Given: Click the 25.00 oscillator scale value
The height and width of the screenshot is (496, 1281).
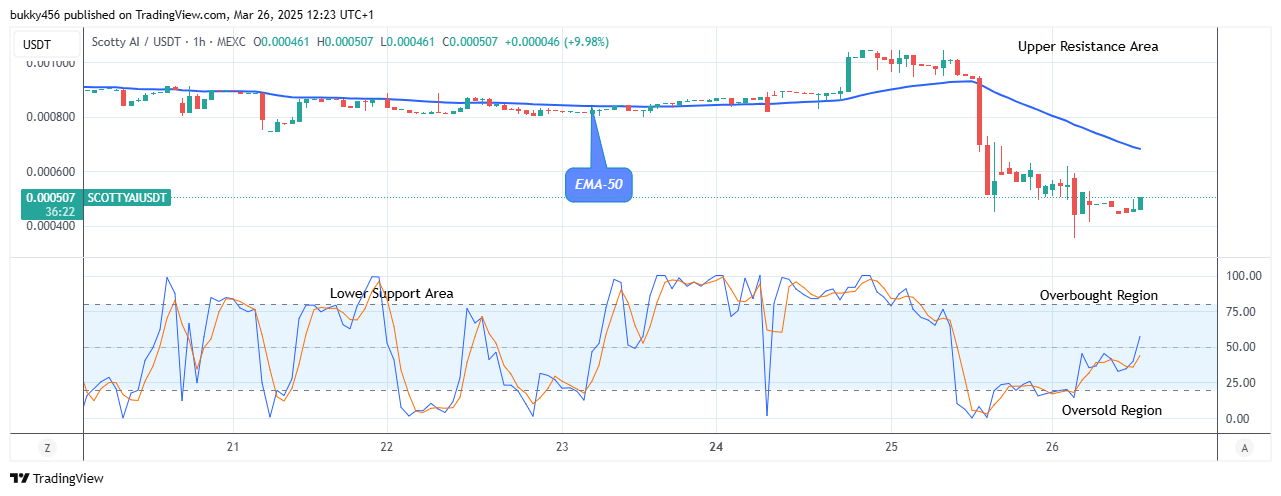Looking at the screenshot, I should (1243, 382).
